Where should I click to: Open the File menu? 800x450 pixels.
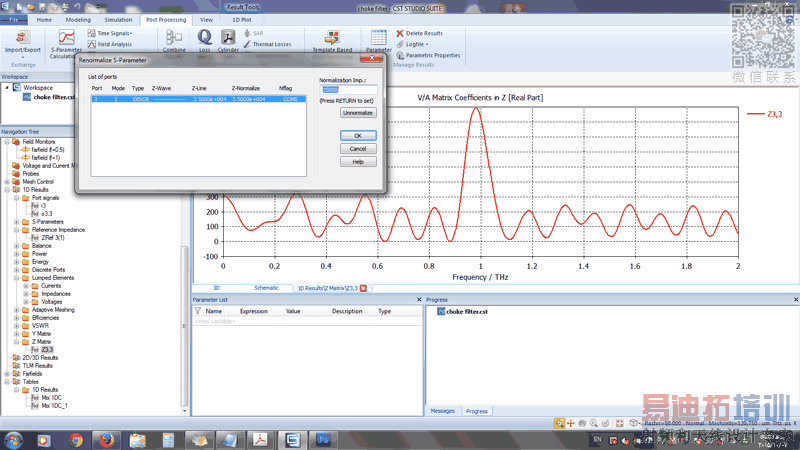pyautogui.click(x=14, y=20)
